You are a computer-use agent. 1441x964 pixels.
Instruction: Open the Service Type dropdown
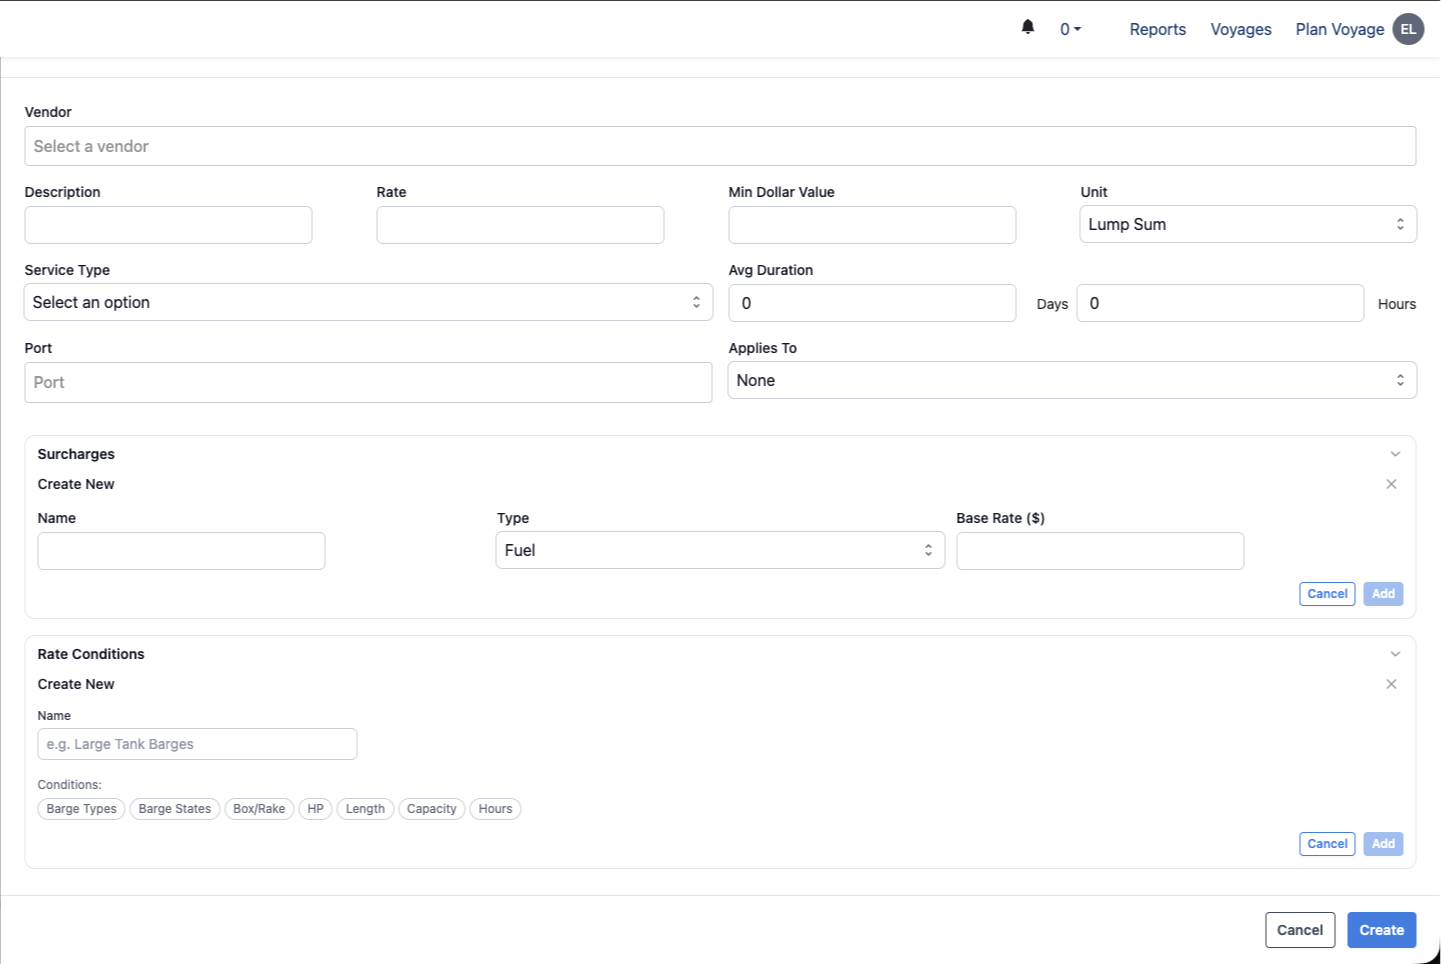[368, 302]
